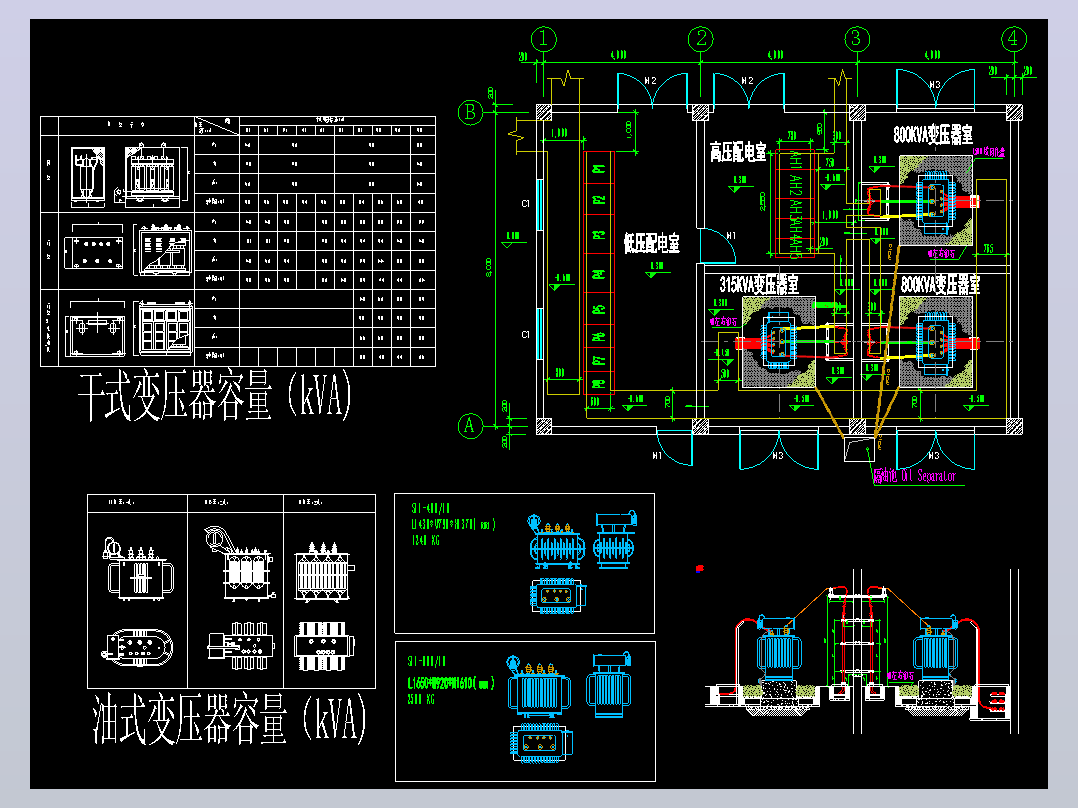Select middle-column plan view in oil transformer table
Image resolution: width=1078 pixels, height=808 pixels.
point(241,646)
